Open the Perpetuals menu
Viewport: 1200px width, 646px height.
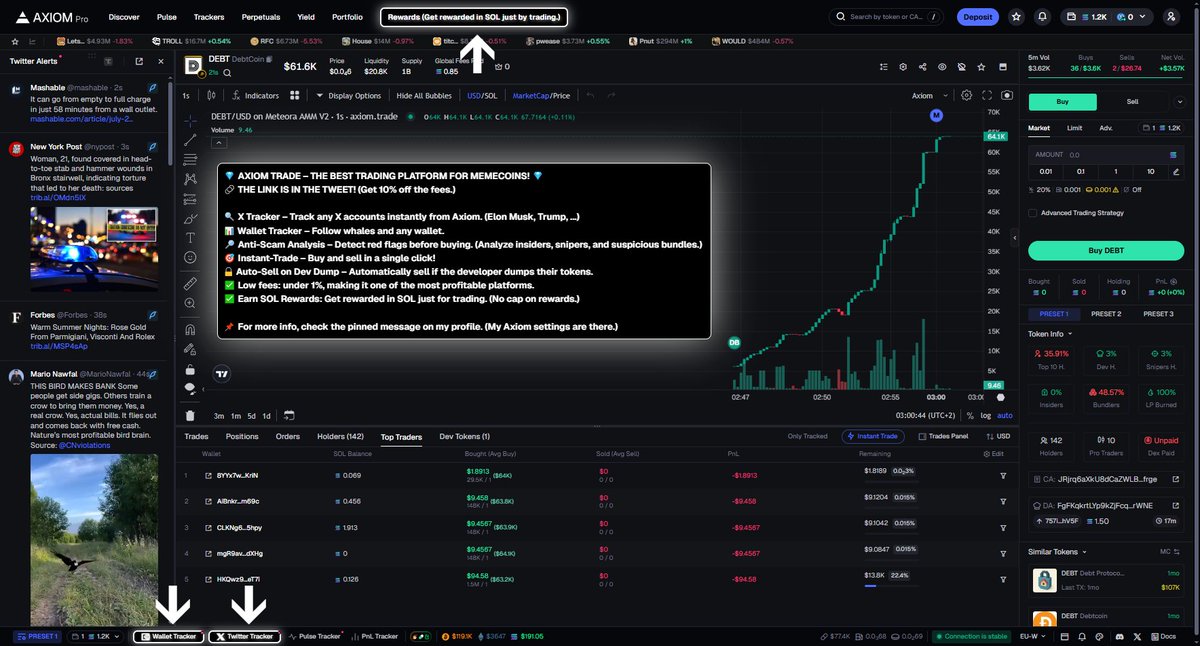(261, 17)
